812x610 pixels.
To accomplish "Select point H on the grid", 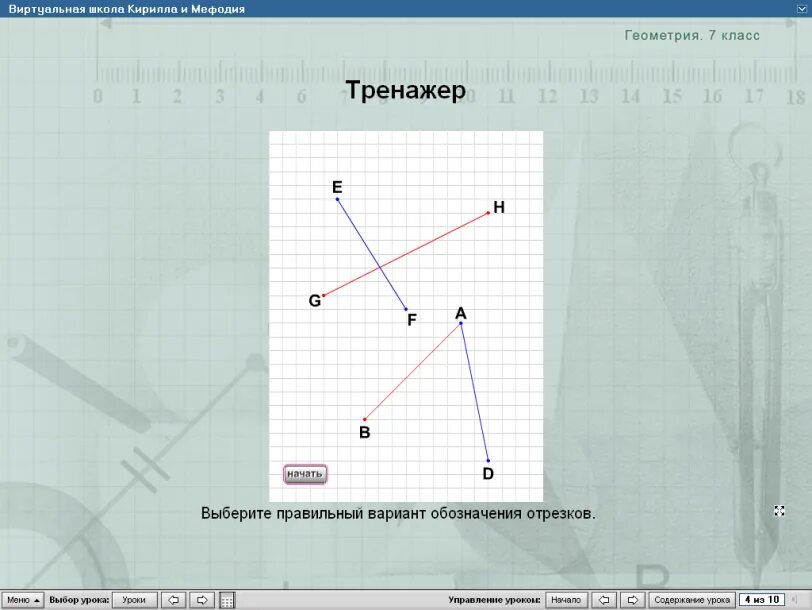I will point(488,213).
